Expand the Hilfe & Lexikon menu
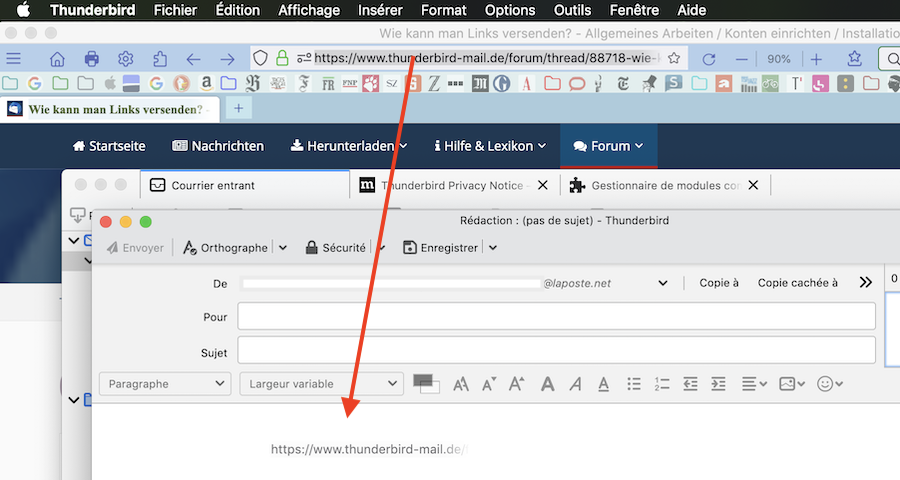This screenshot has width=900, height=480. 490,146
